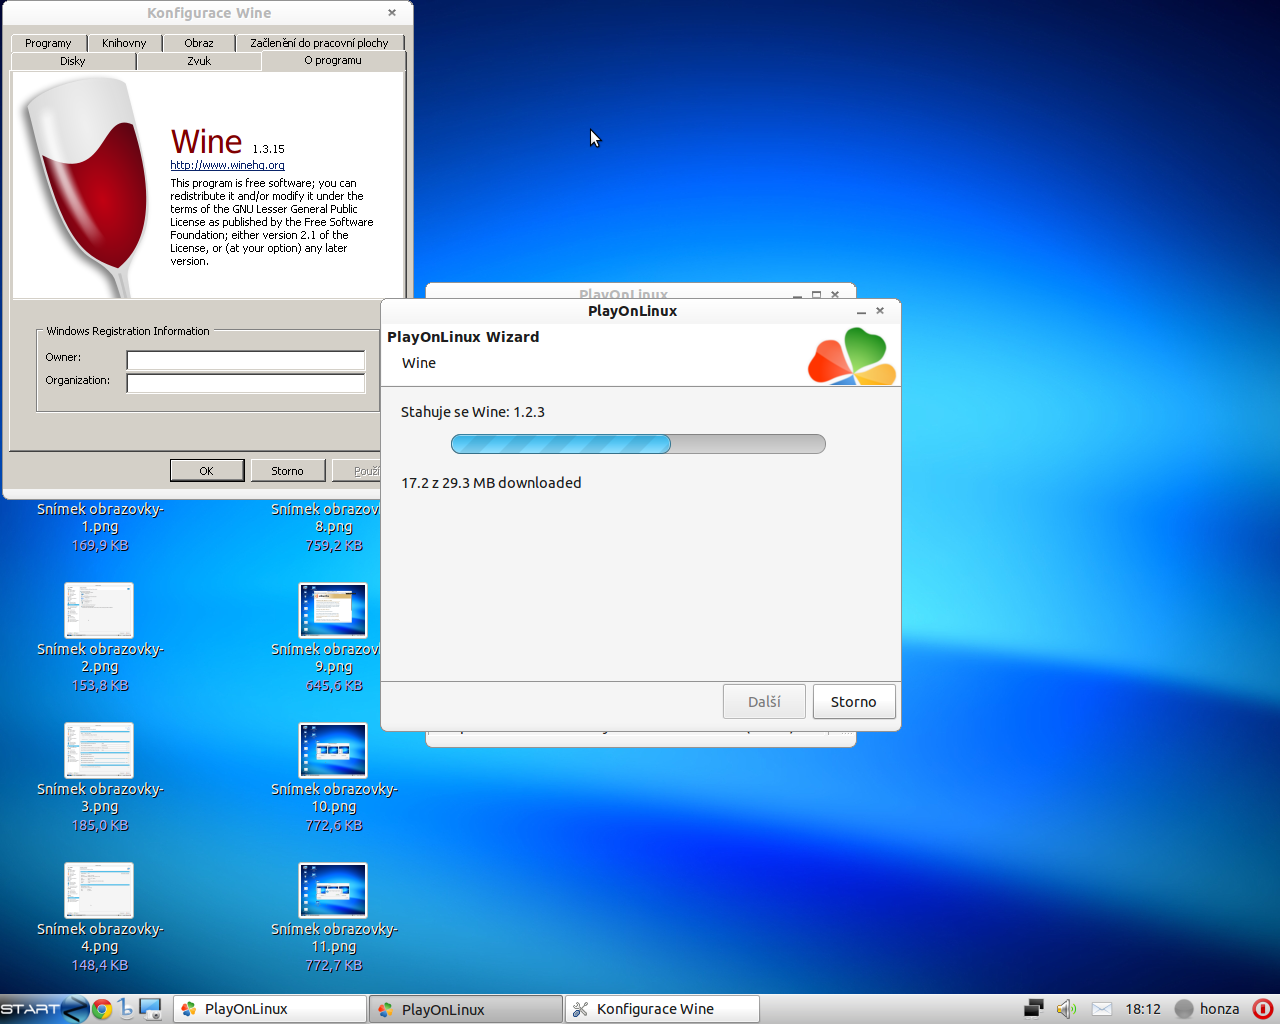1280x1024 pixels.
Task: Switch to the Programy tab
Action: click(48, 43)
